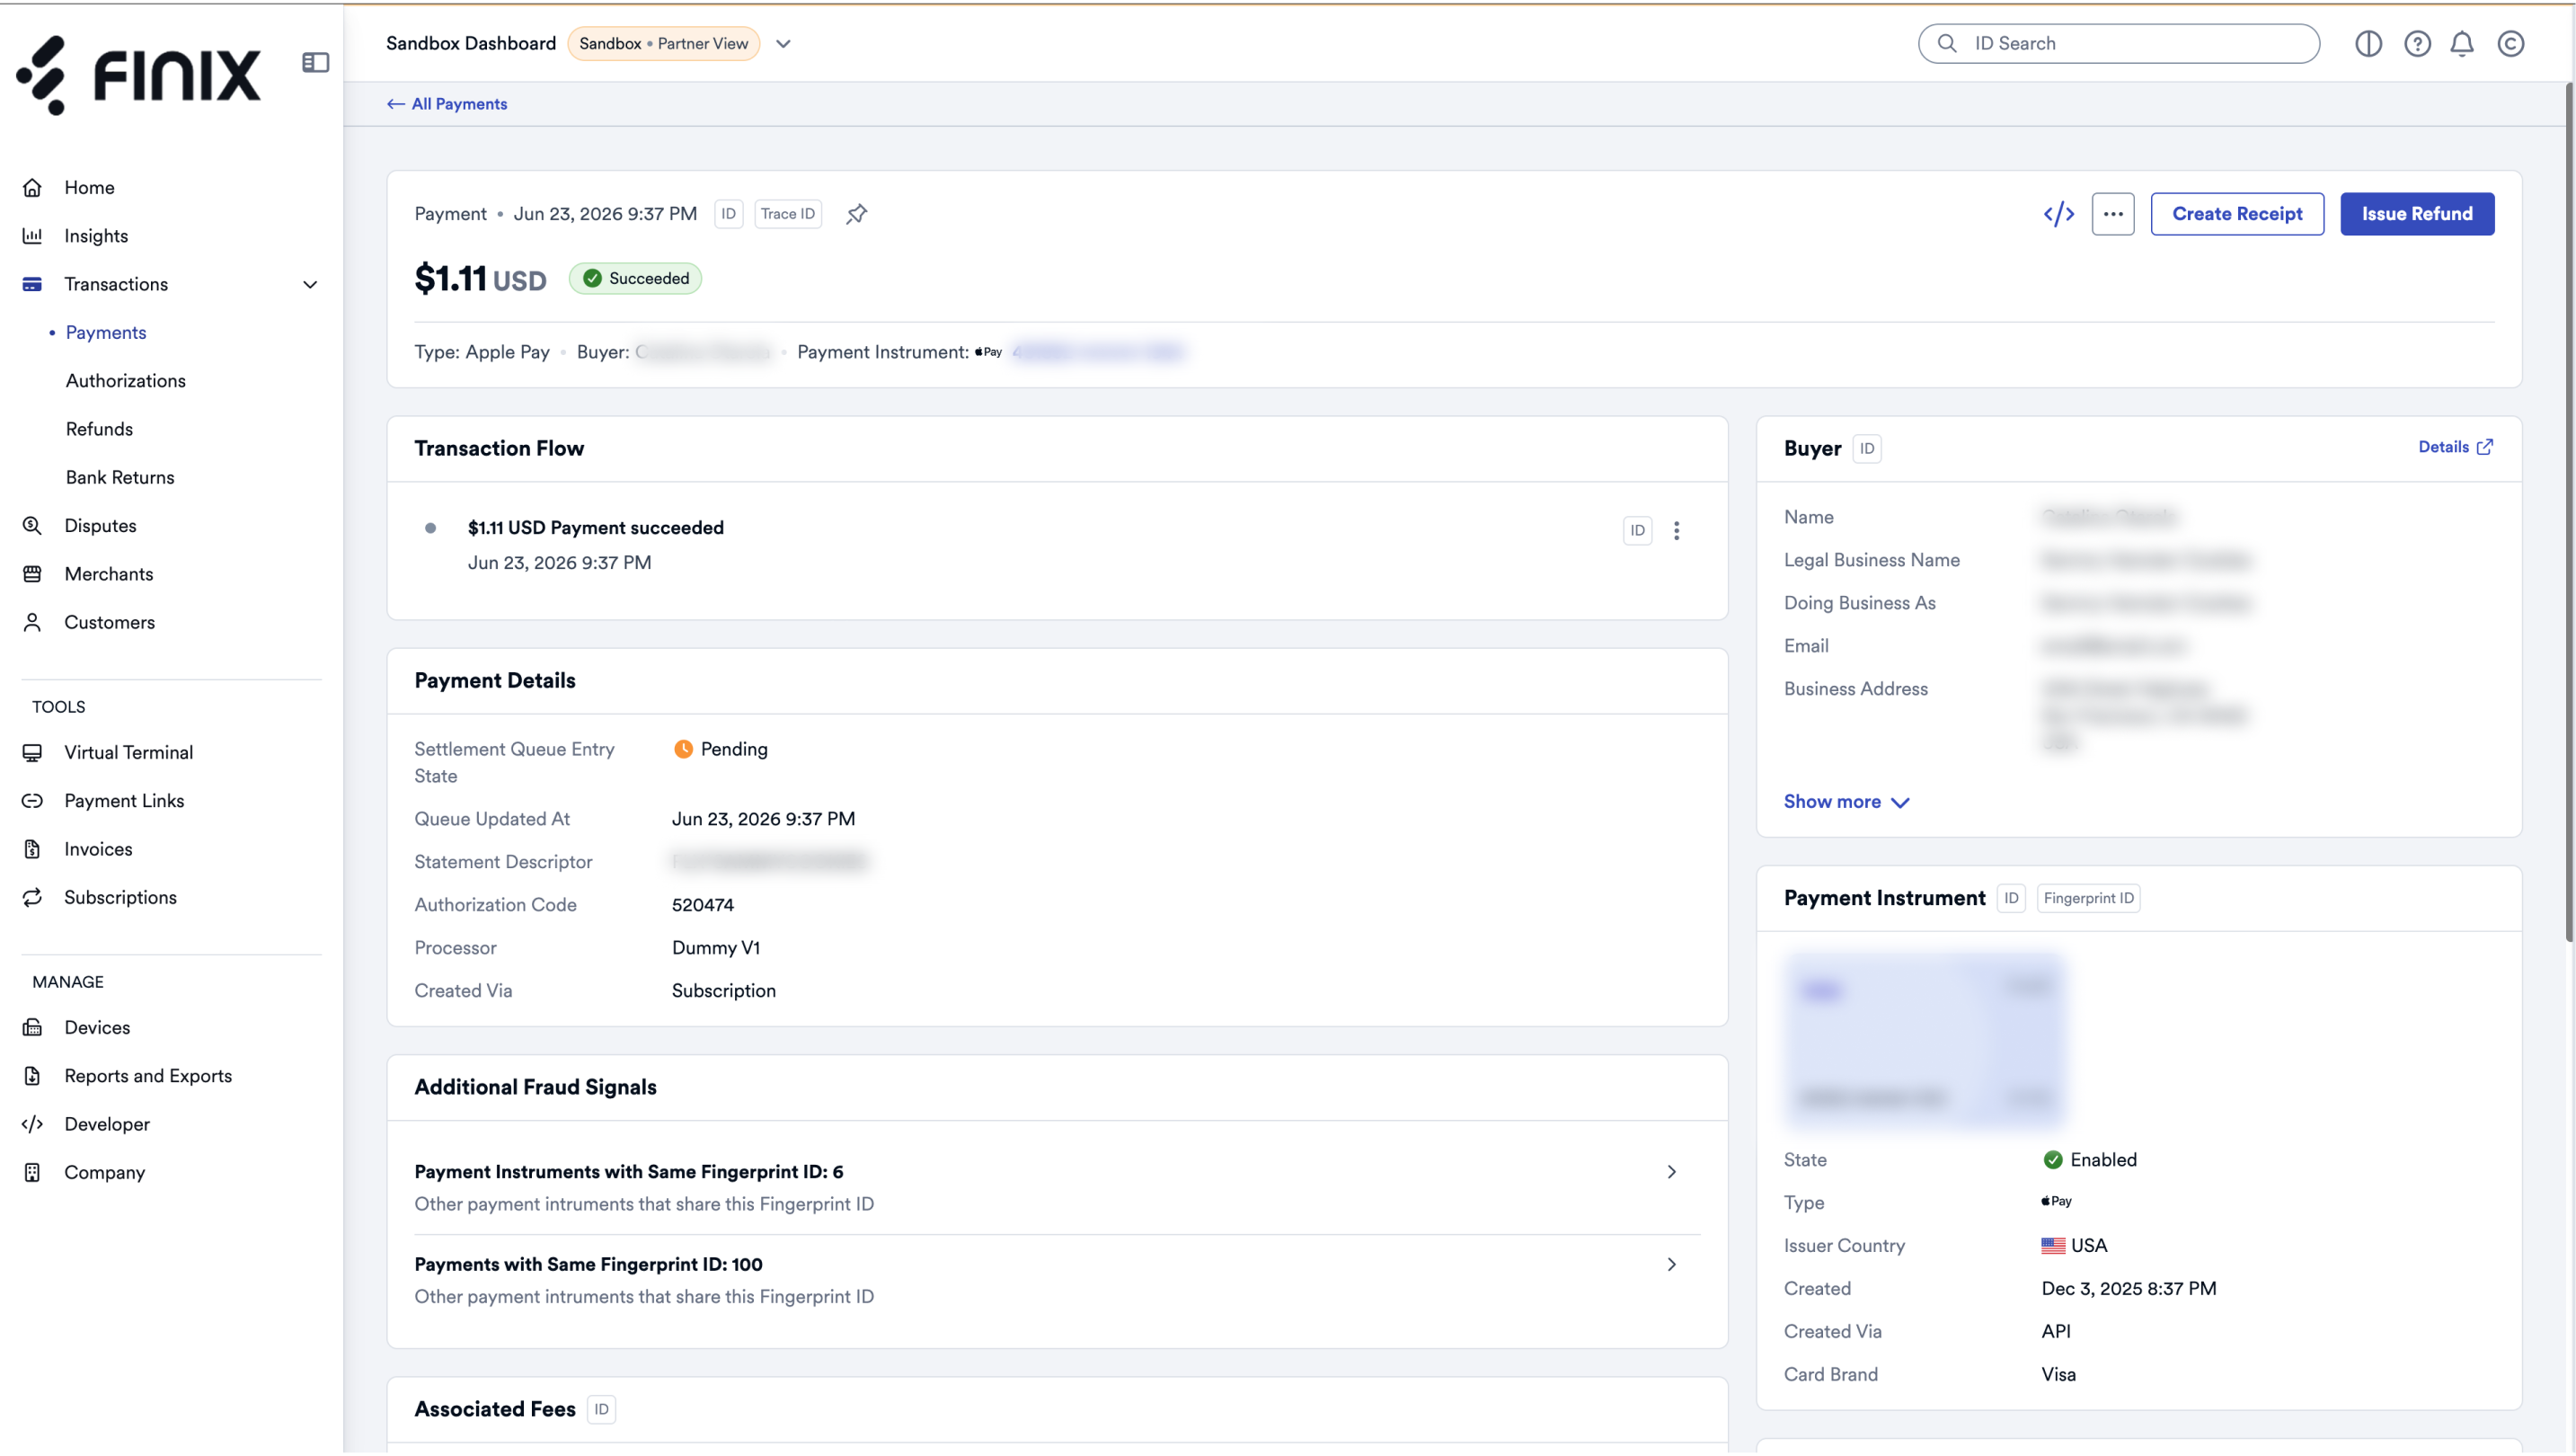
Task: Click the Merchants storefront icon
Action: coord(32,574)
